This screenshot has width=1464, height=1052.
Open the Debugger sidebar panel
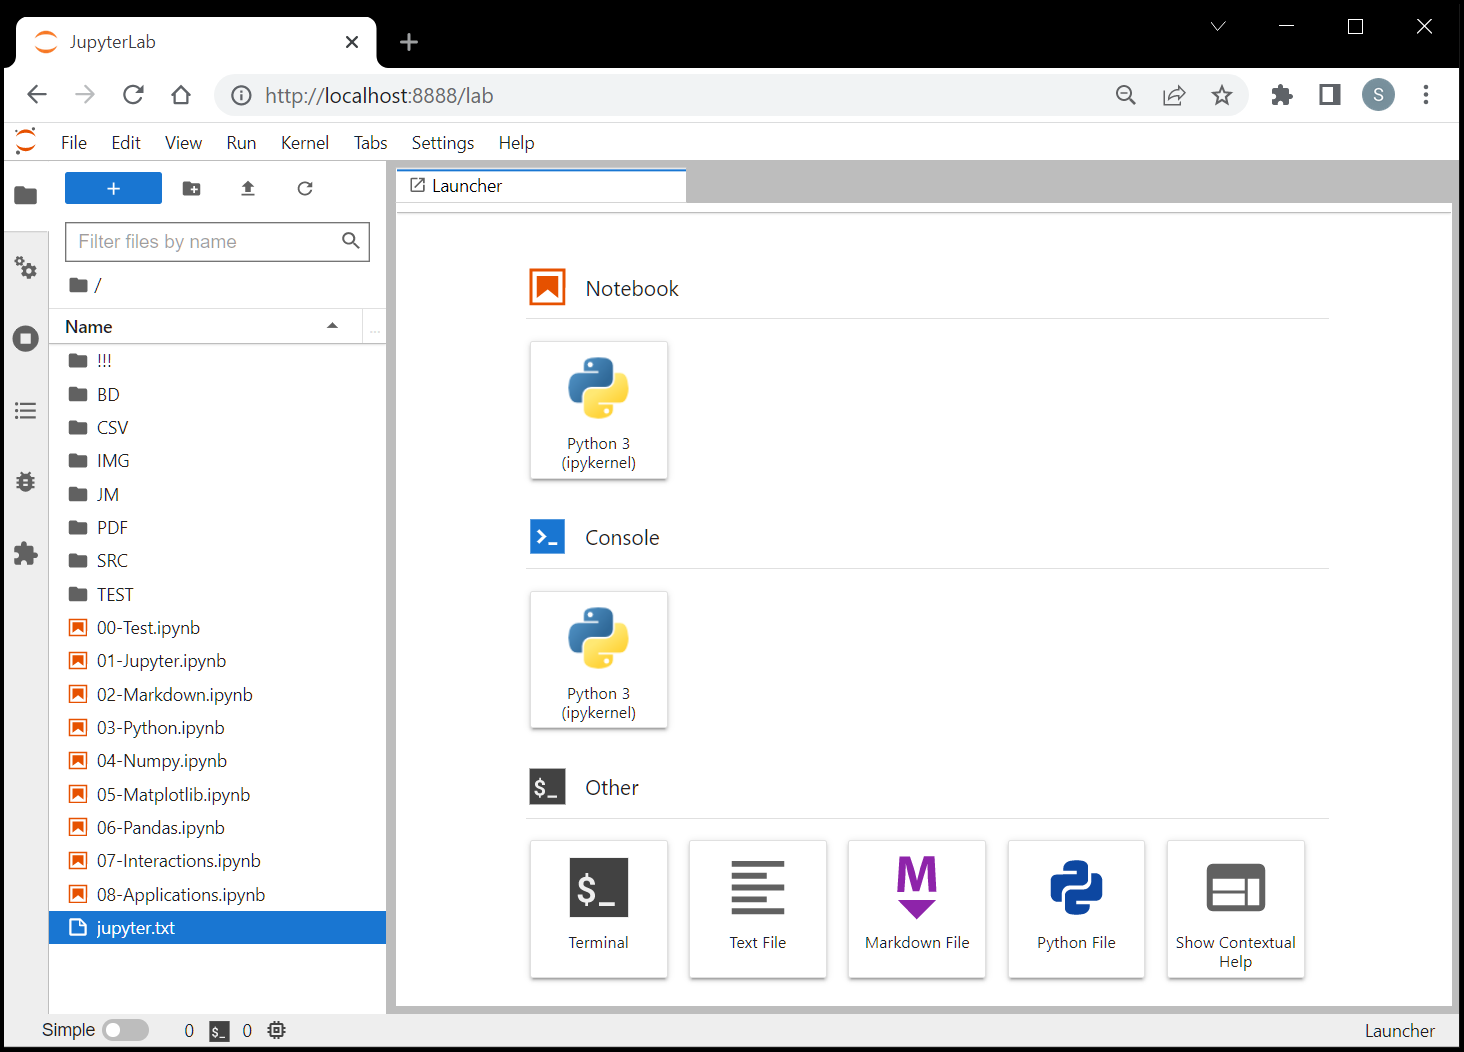[x=26, y=482]
